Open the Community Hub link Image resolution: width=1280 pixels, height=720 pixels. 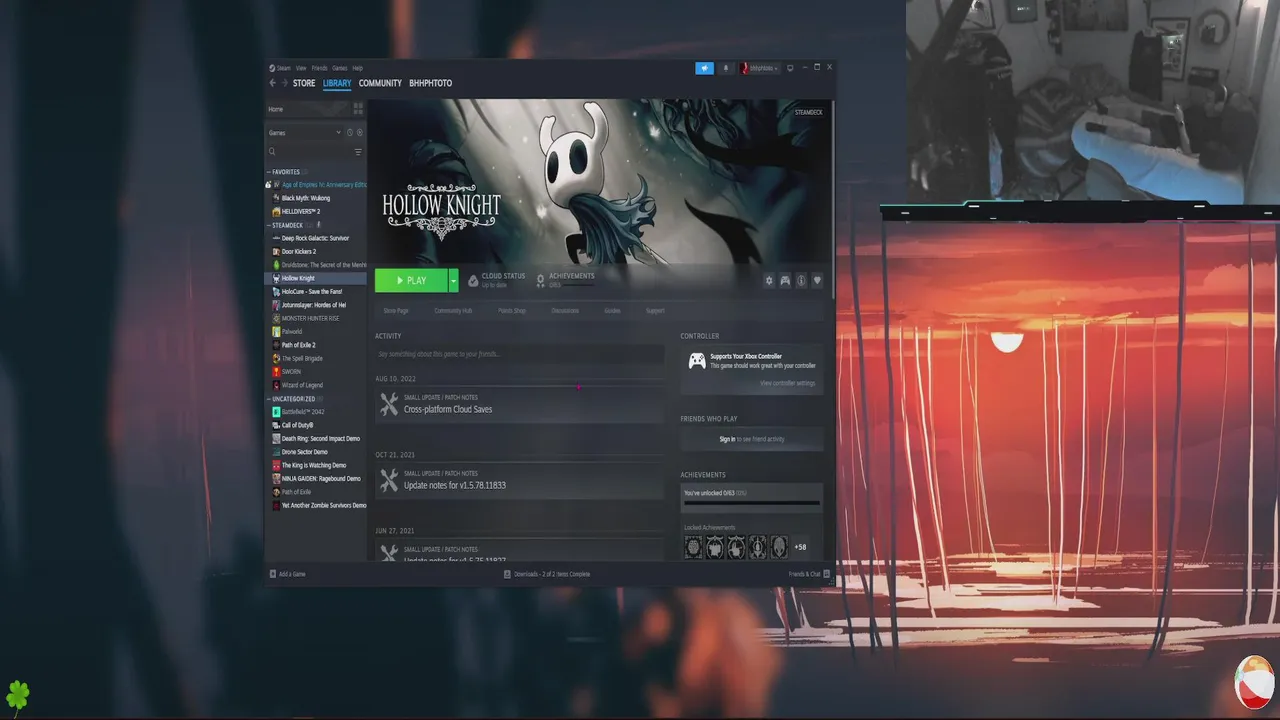(x=453, y=311)
